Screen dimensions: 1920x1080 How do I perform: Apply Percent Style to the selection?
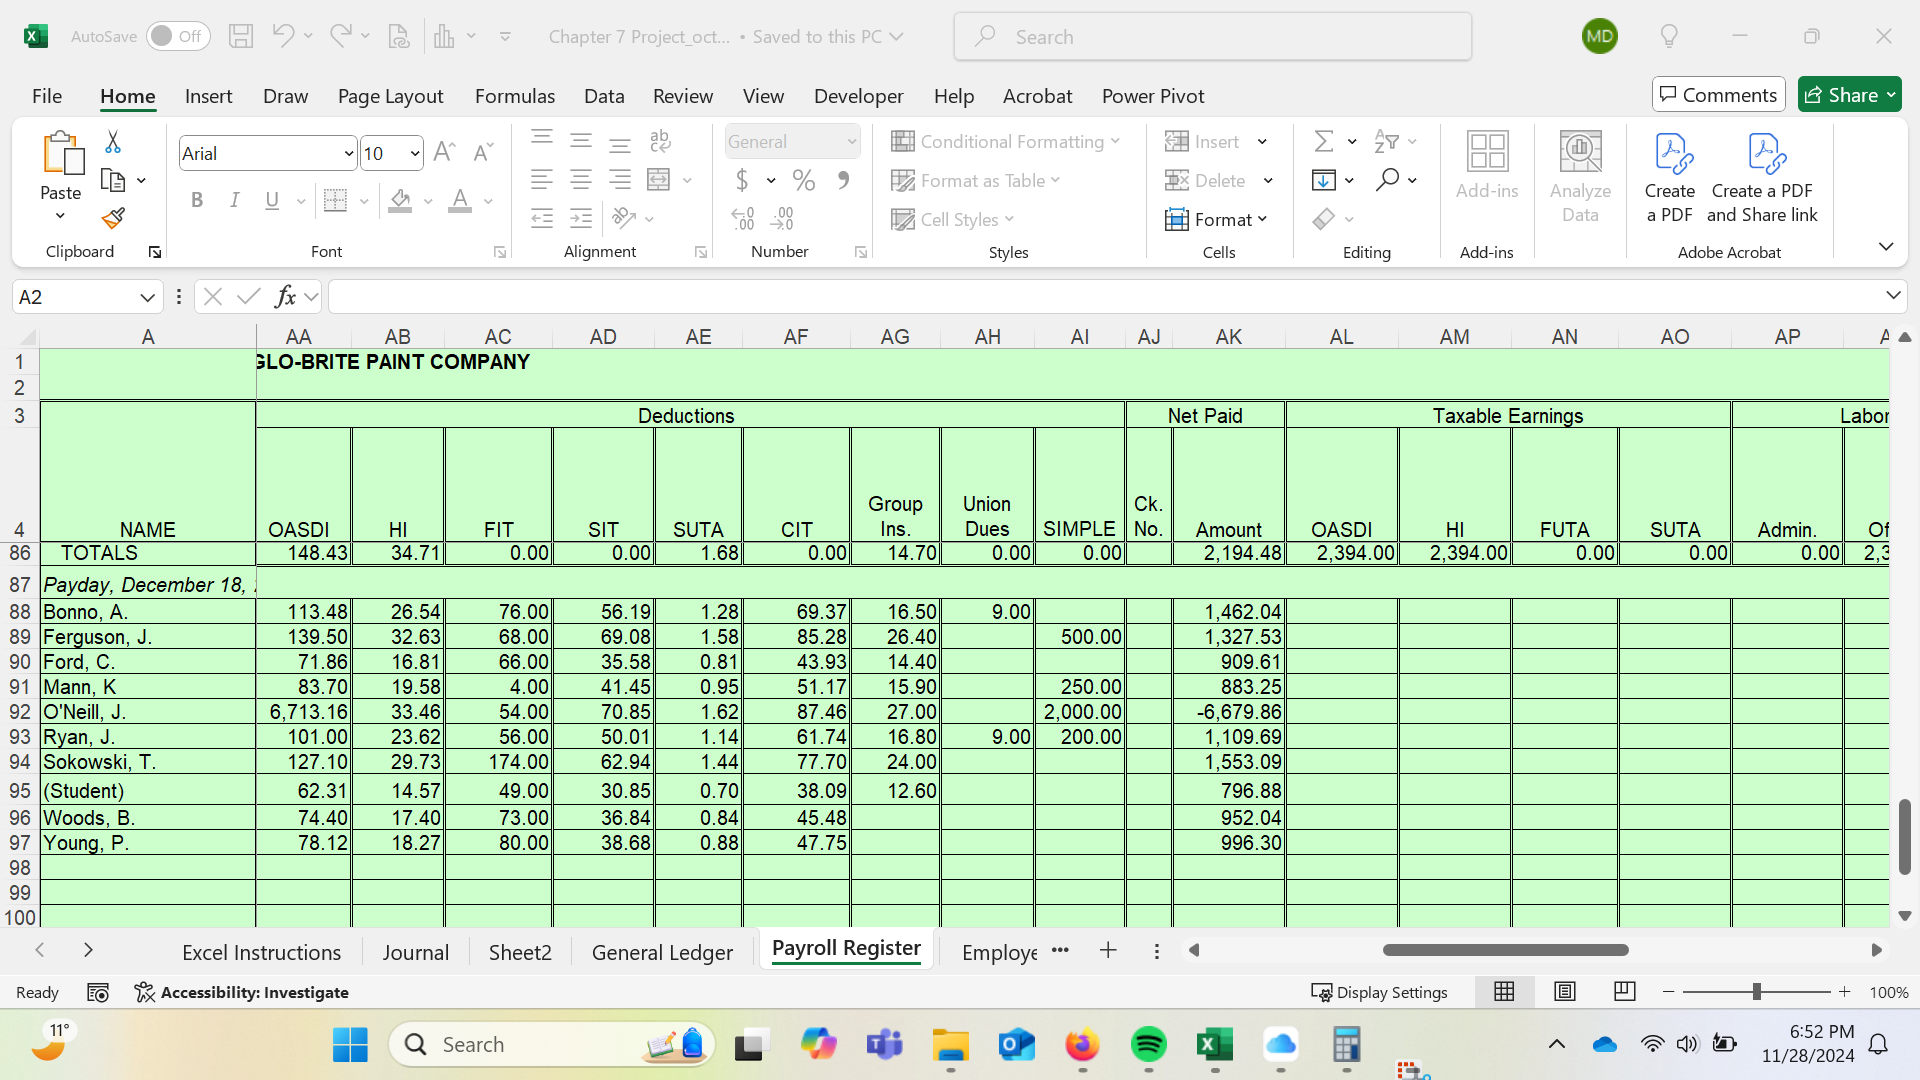[803, 181]
